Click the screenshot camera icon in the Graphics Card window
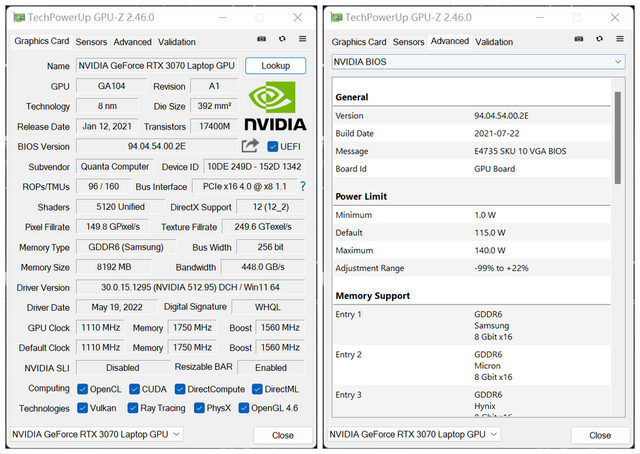640x454 pixels. coord(262,39)
